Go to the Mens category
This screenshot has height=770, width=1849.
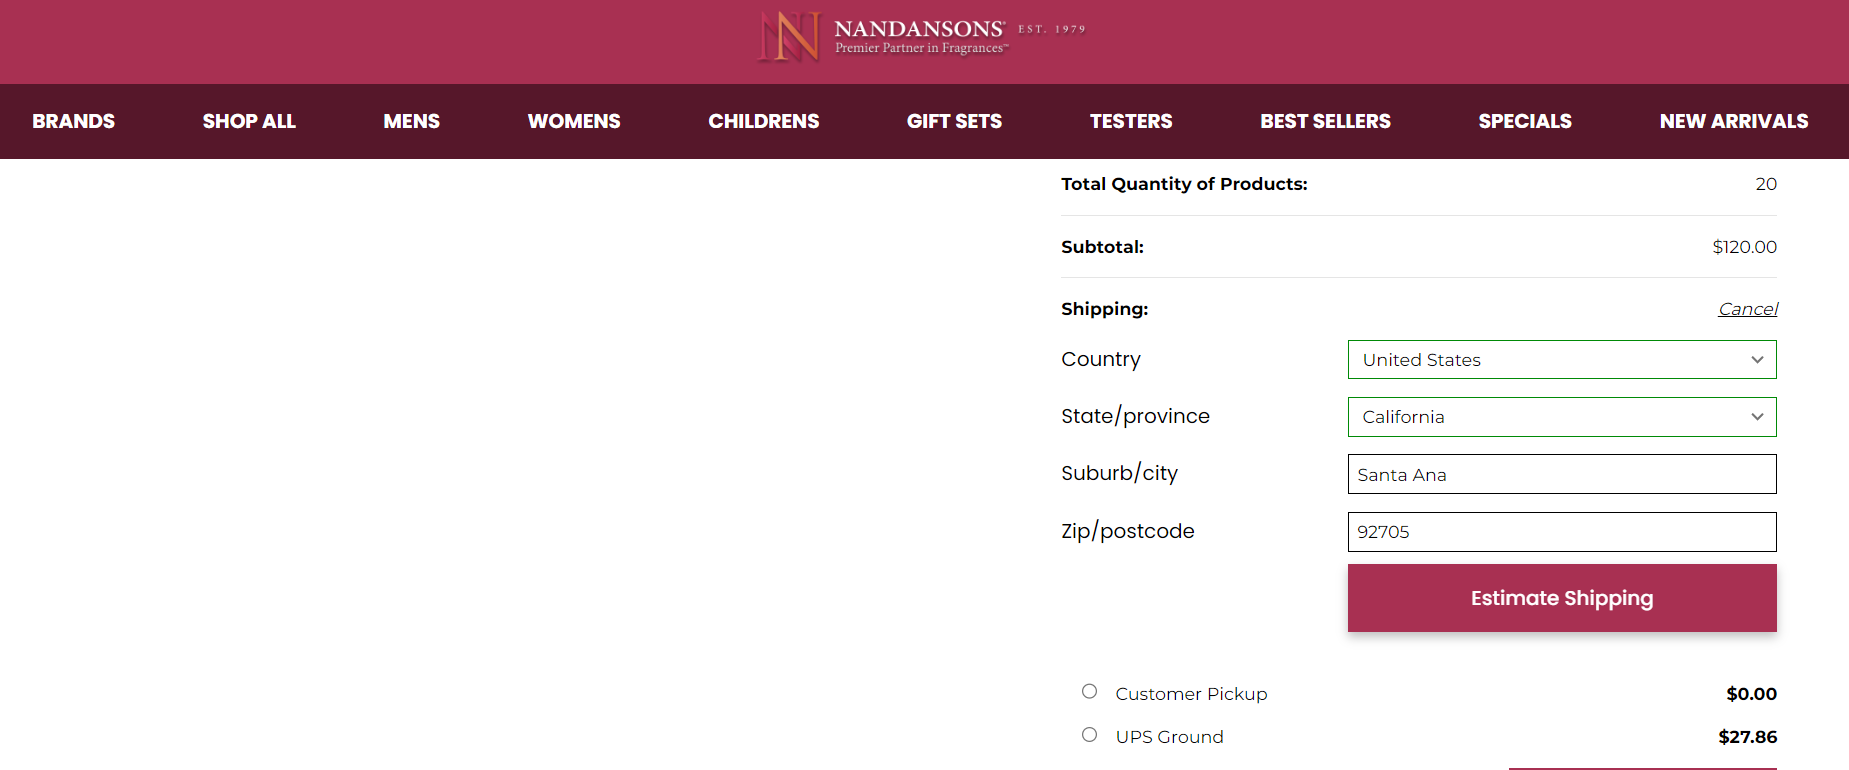pyautogui.click(x=411, y=121)
